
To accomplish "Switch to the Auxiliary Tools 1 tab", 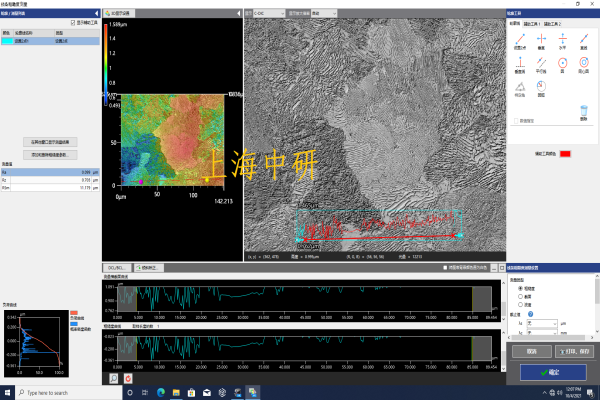I will [533, 23].
